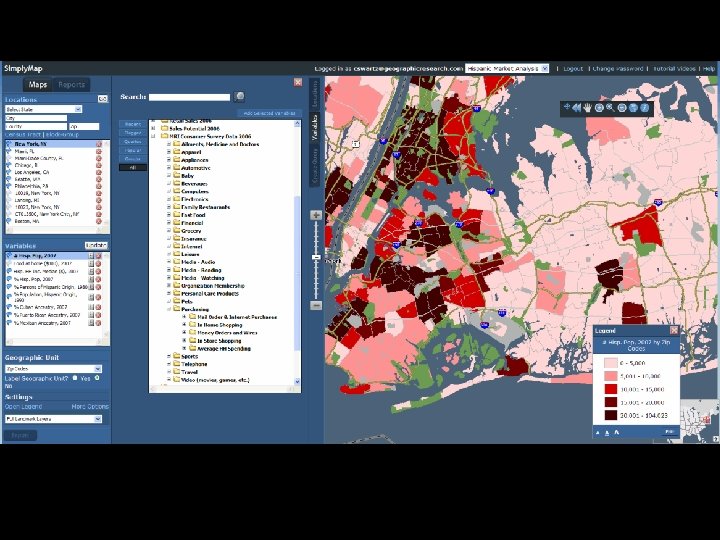720x540 pixels.
Task: Select the Yes radio for Label Geographic Unit
Action: click(x=75, y=378)
